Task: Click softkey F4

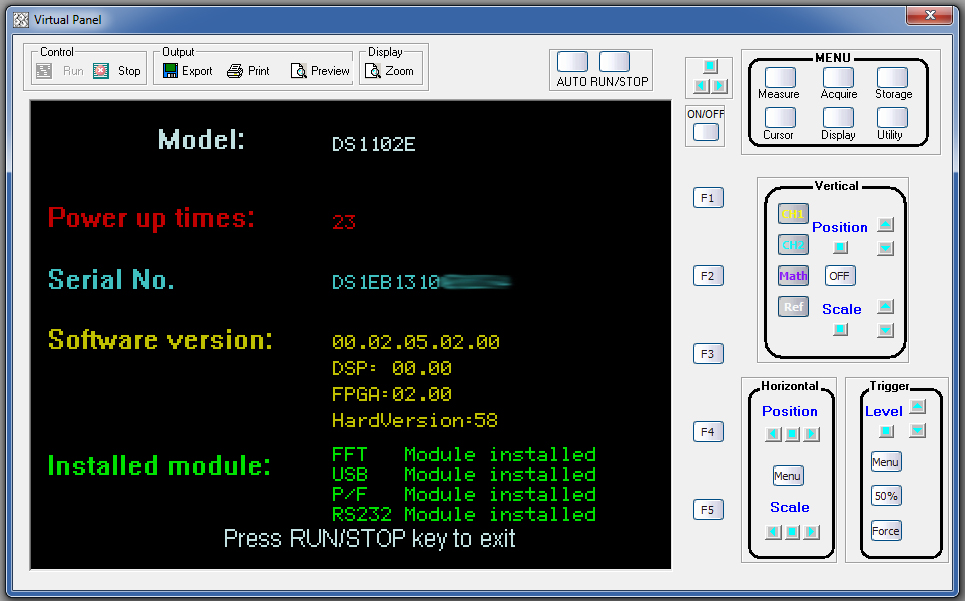Action: coord(708,432)
